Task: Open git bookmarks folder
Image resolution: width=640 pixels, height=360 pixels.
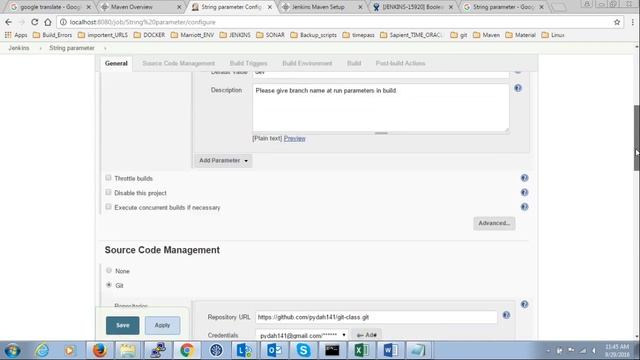Action: pos(459,35)
